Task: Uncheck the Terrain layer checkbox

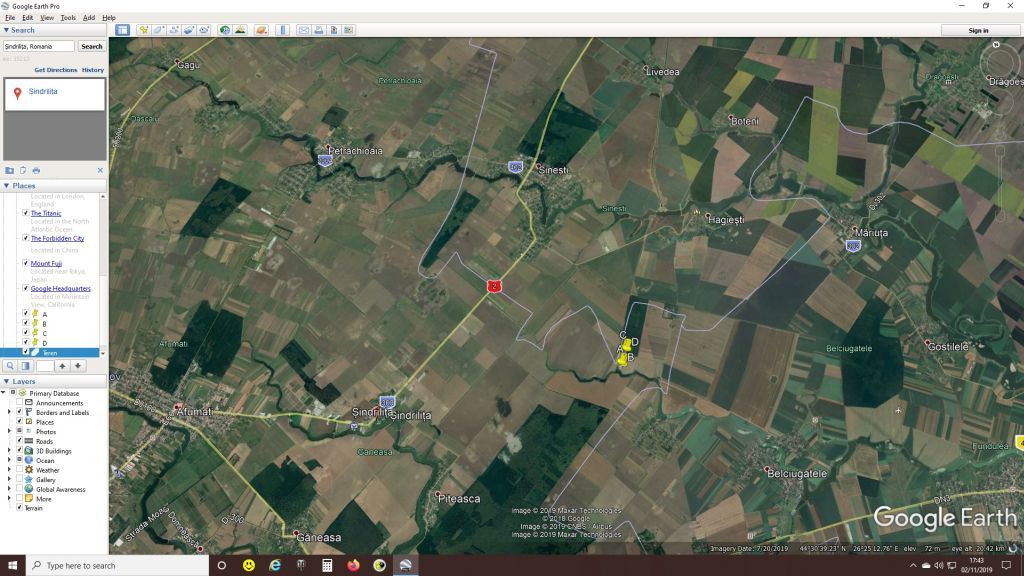Action: tap(19, 508)
